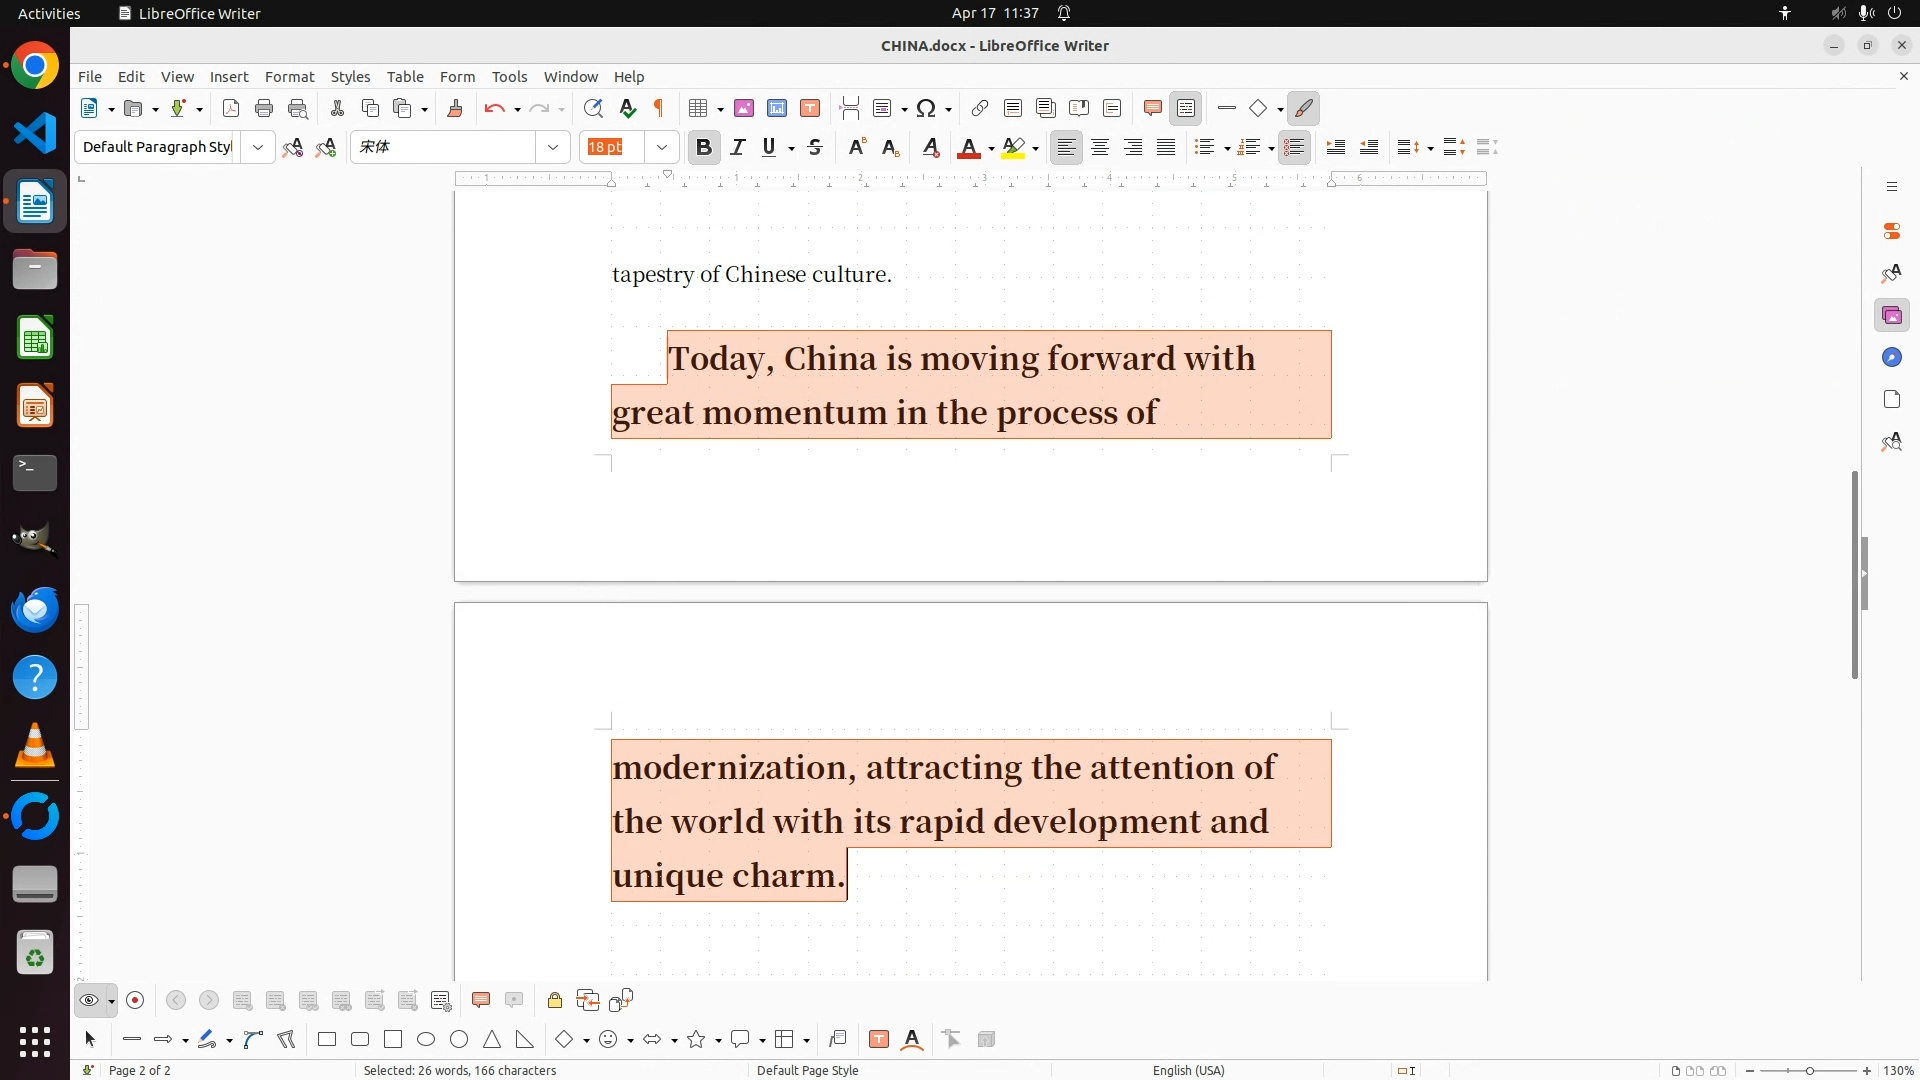
Task: Open the font size dropdown list
Action: pos(662,148)
